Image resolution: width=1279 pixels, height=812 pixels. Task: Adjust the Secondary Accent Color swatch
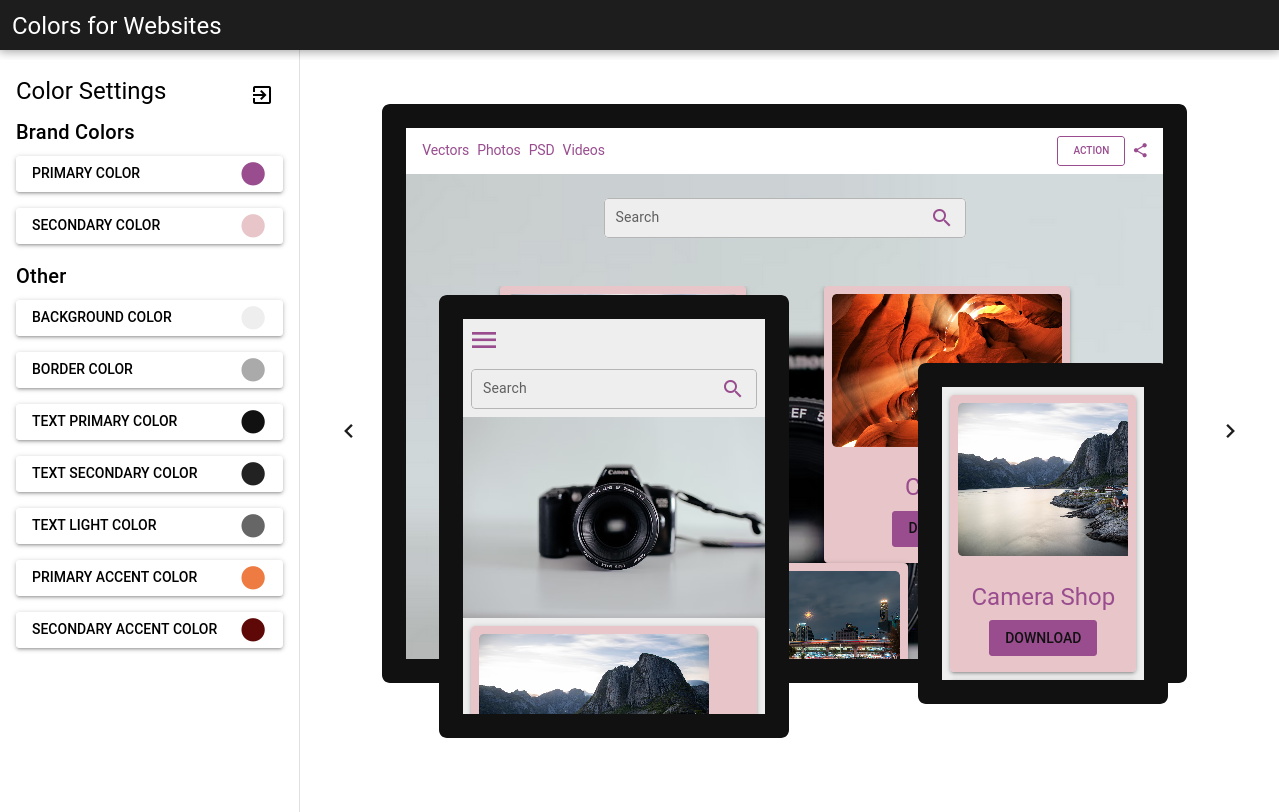pos(252,629)
